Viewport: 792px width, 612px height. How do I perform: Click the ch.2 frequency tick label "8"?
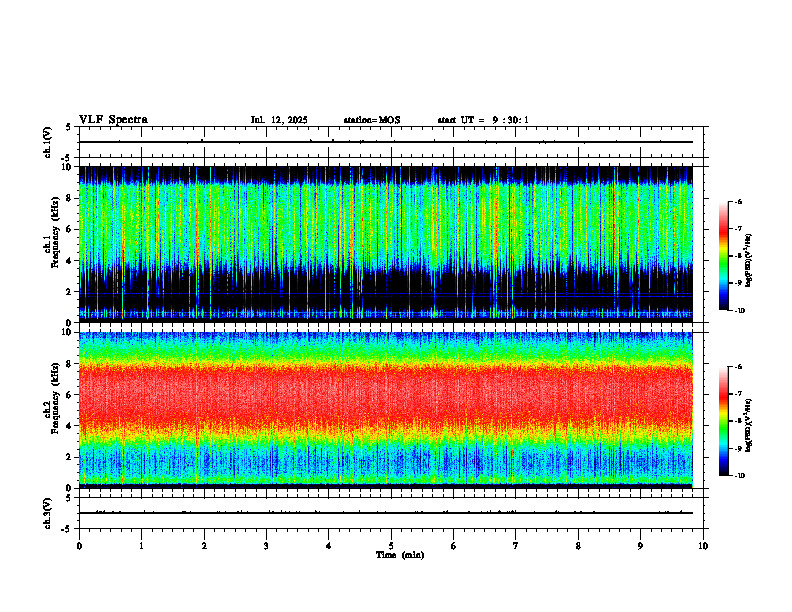[70, 364]
